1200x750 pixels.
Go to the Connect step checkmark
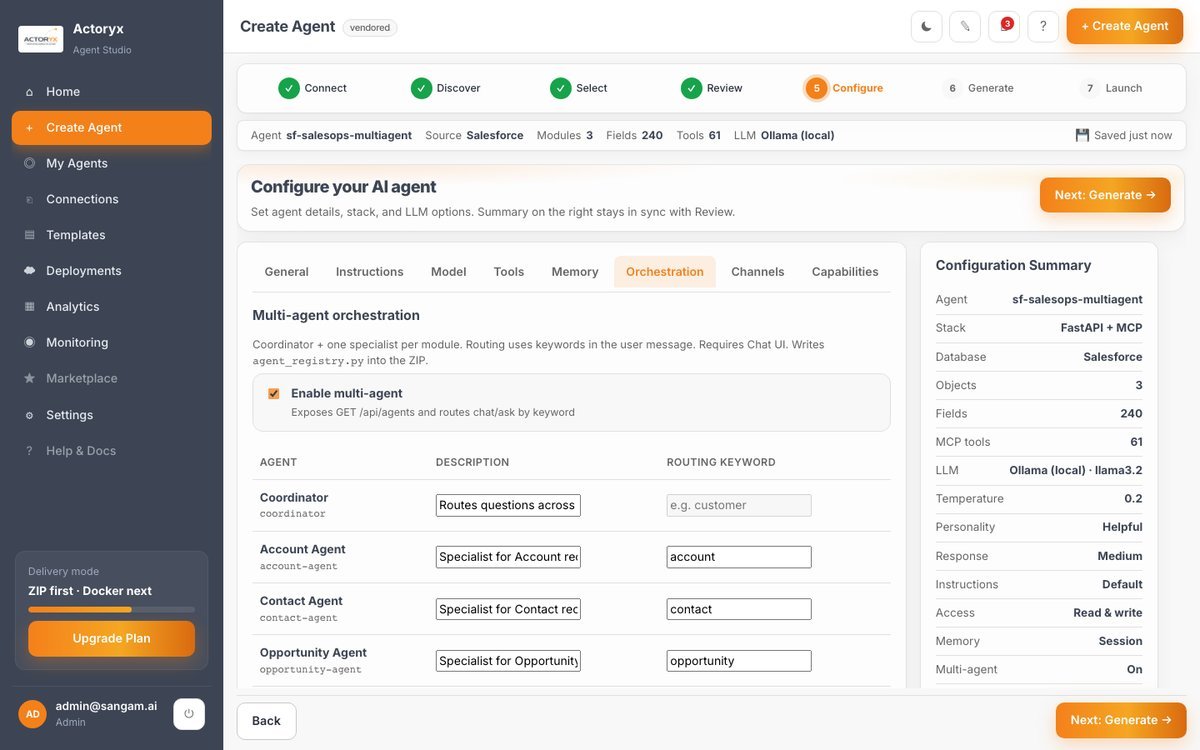coord(289,88)
